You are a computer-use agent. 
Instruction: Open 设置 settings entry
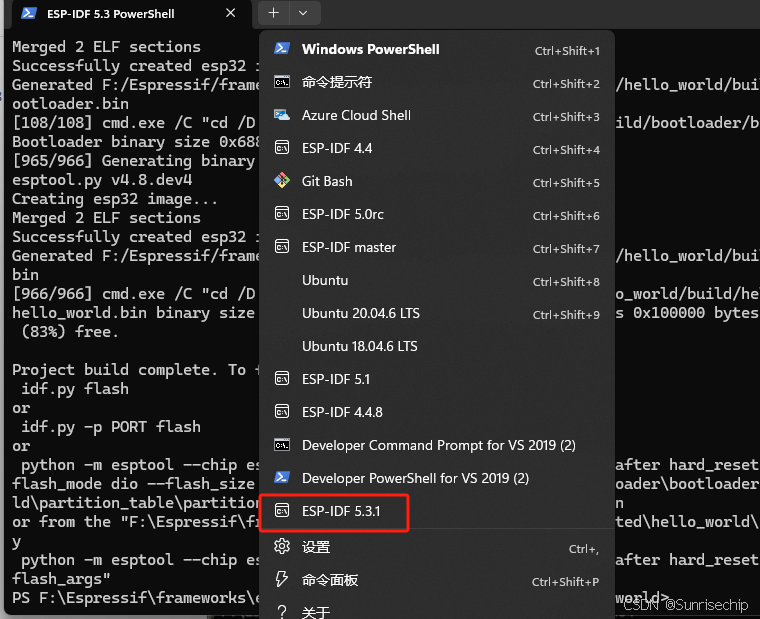(437, 547)
